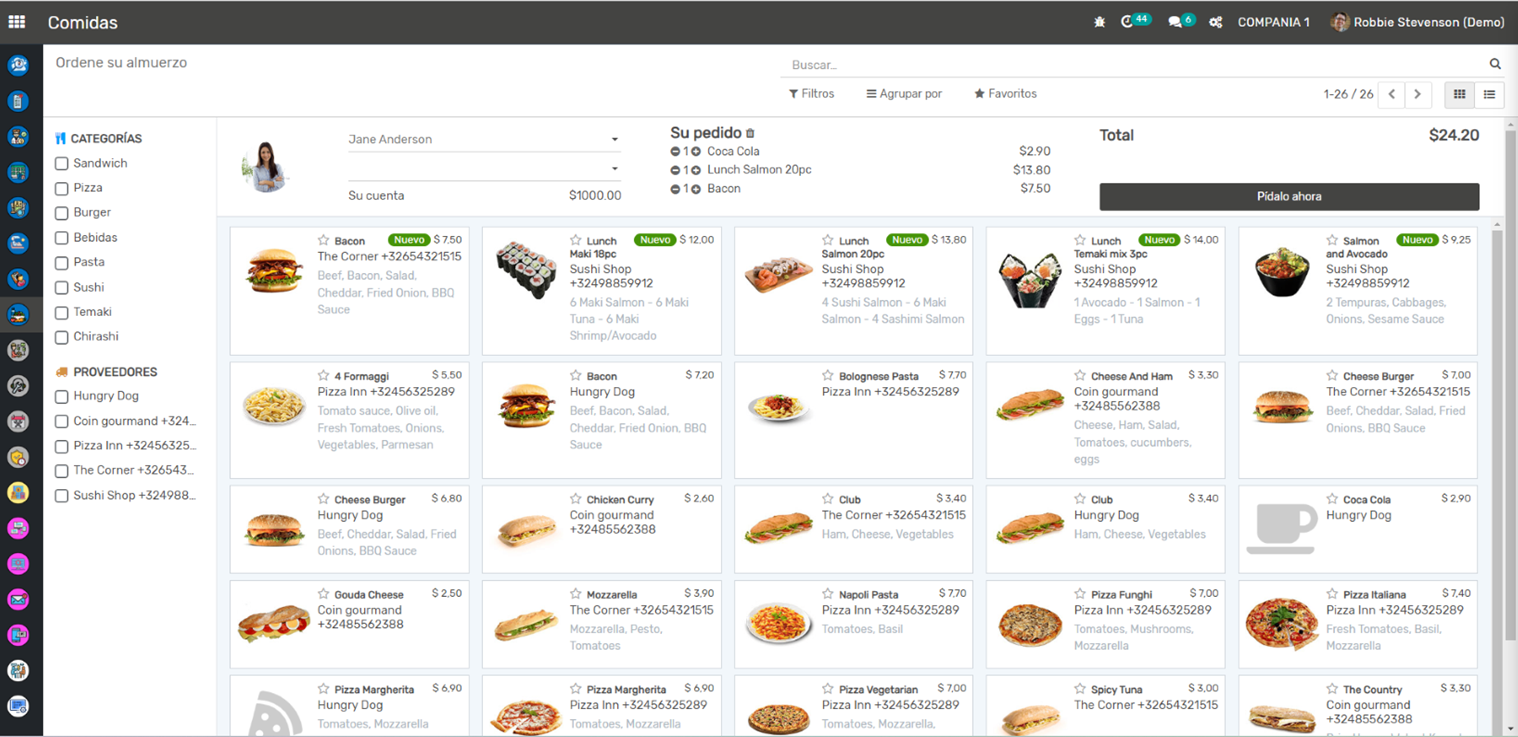Open the messages chat icon with badge 6
The image size is (1518, 737).
pyautogui.click(x=1175, y=22)
